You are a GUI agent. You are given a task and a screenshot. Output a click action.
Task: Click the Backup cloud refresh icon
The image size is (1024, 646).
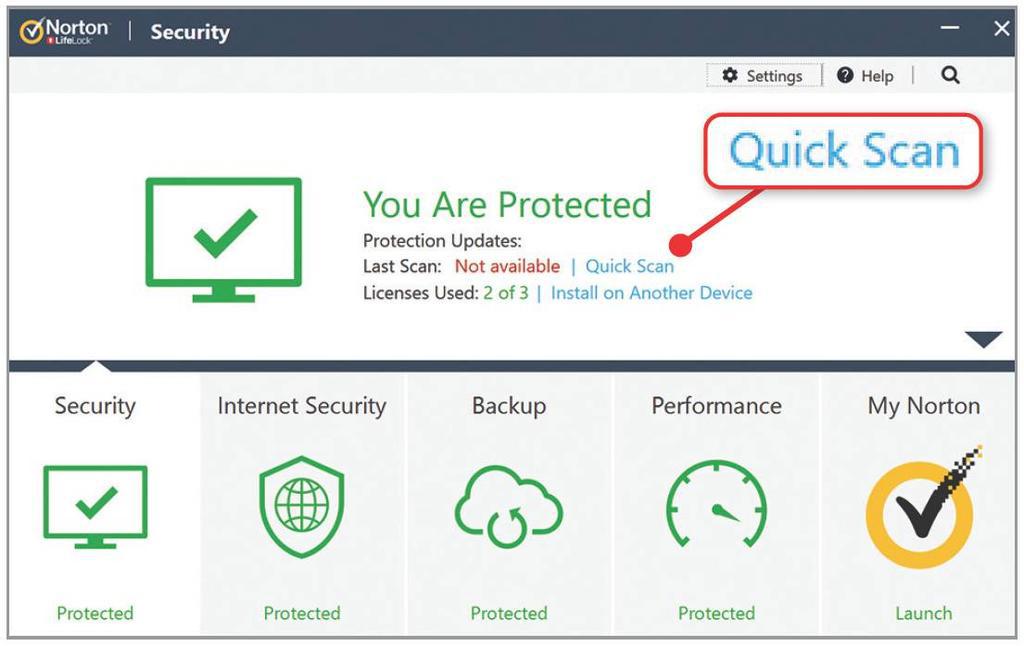[x=508, y=507]
